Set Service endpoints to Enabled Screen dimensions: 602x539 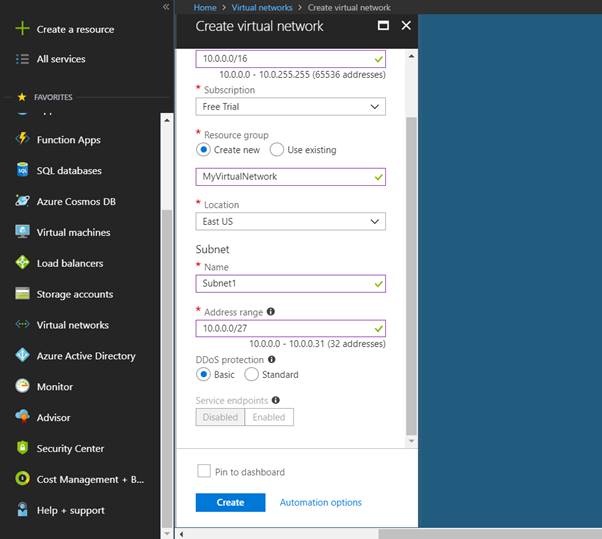269,417
